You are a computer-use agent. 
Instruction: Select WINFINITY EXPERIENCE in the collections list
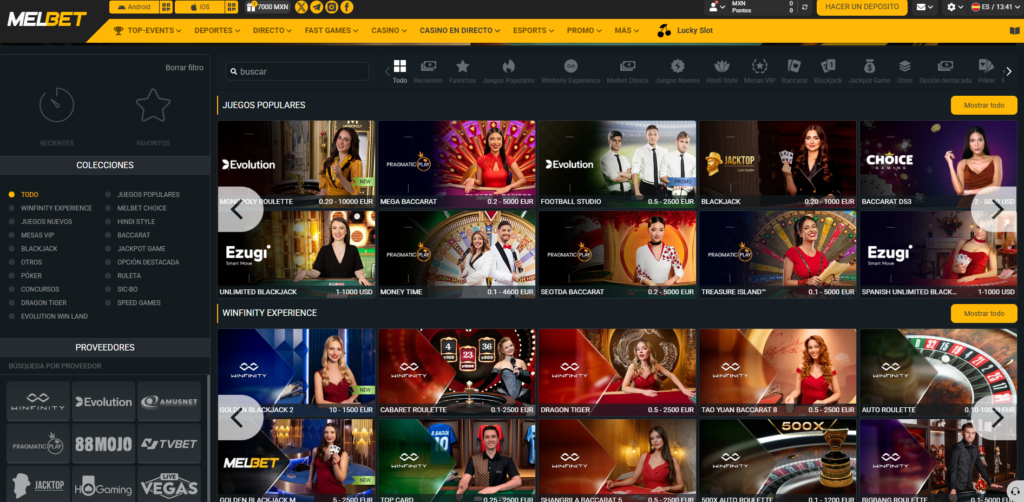point(51,208)
